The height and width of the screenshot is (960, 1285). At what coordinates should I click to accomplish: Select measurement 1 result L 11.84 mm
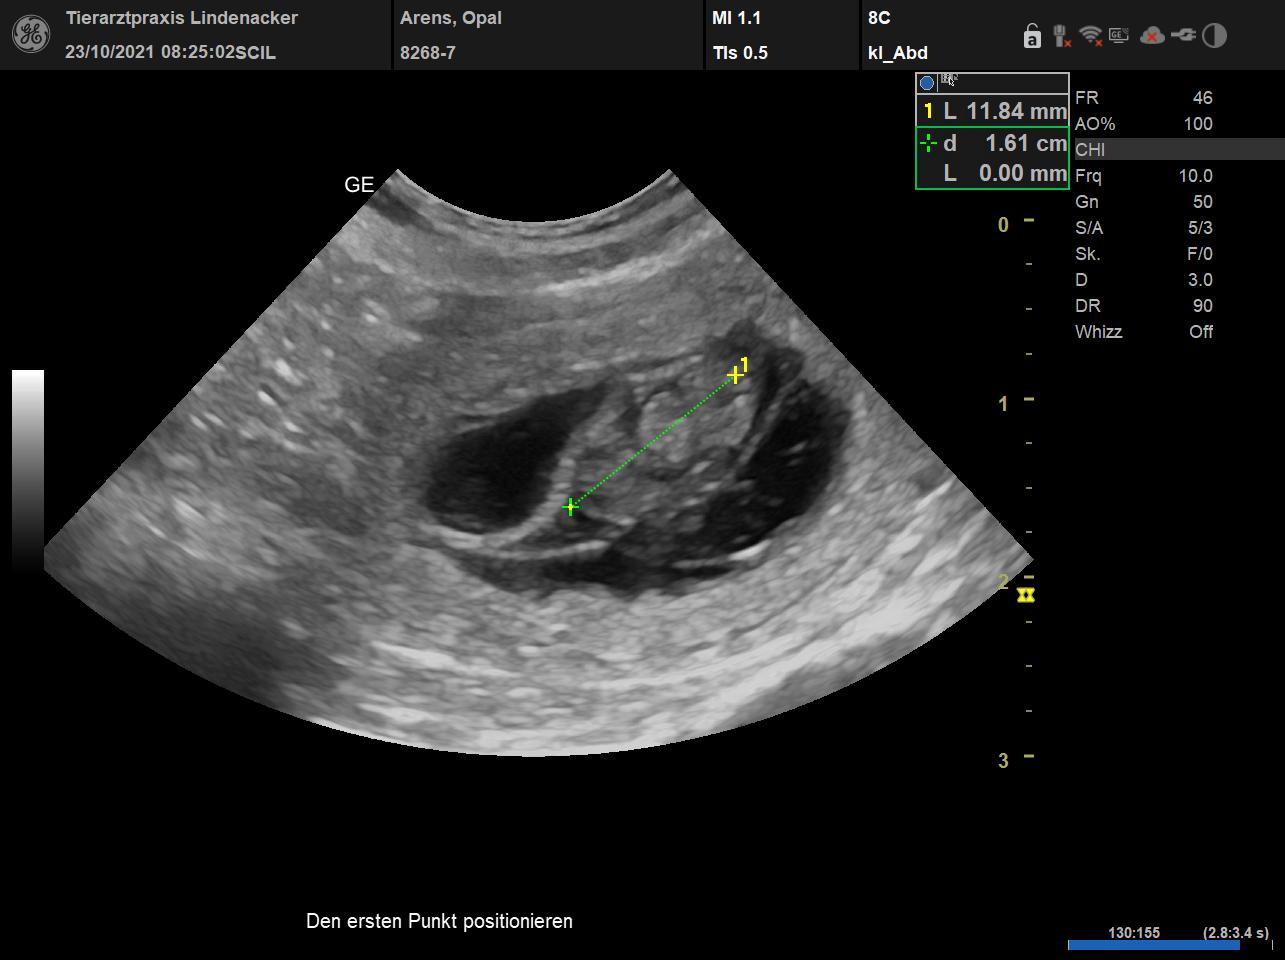pyautogui.click(x=992, y=112)
